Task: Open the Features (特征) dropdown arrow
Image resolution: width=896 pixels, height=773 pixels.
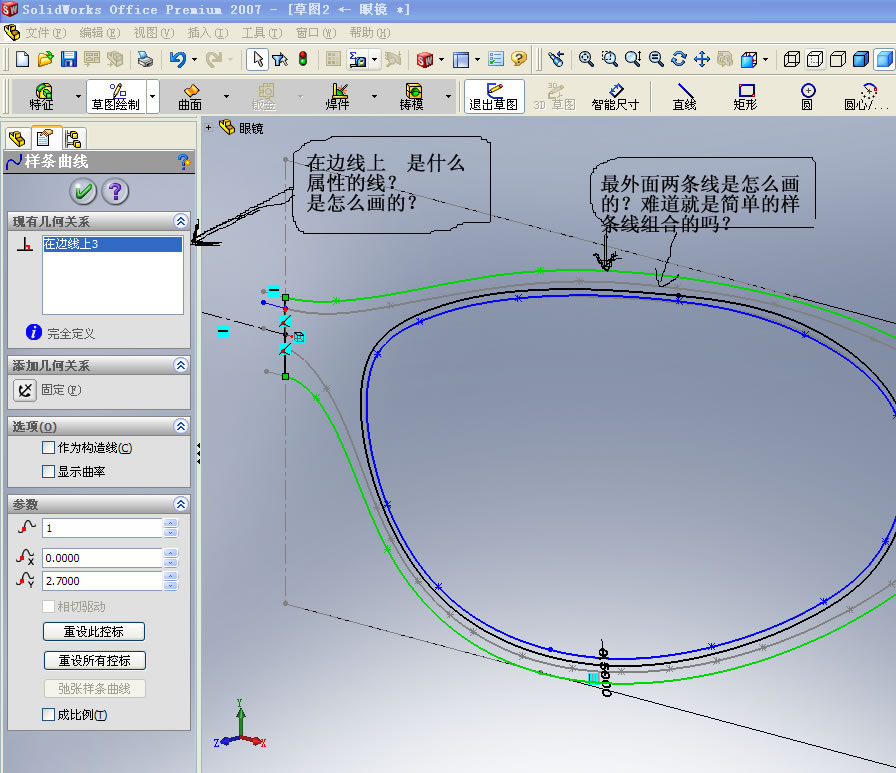Action: tap(78, 96)
